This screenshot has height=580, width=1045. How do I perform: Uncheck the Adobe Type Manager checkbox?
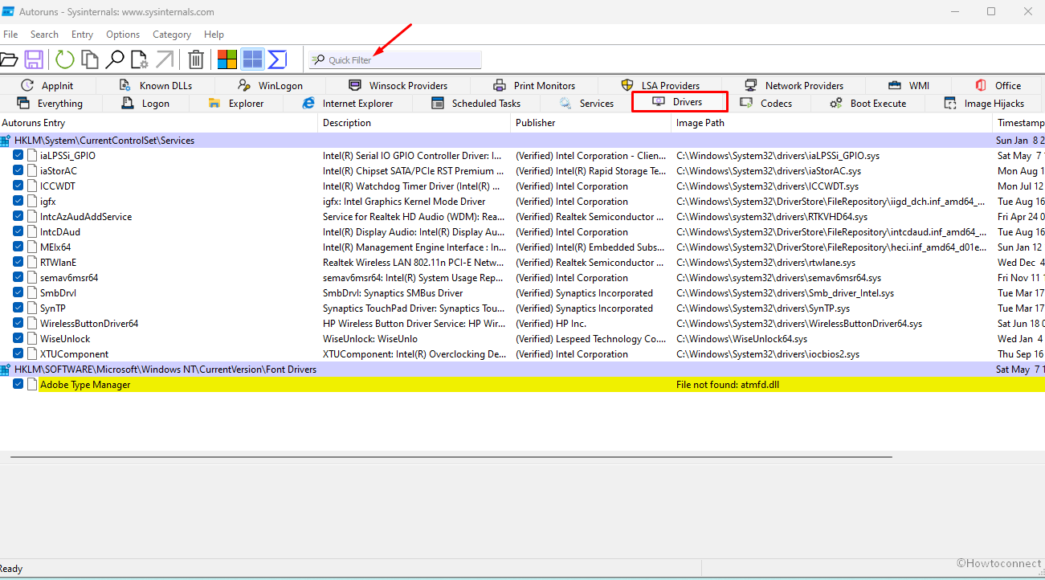pyautogui.click(x=18, y=384)
